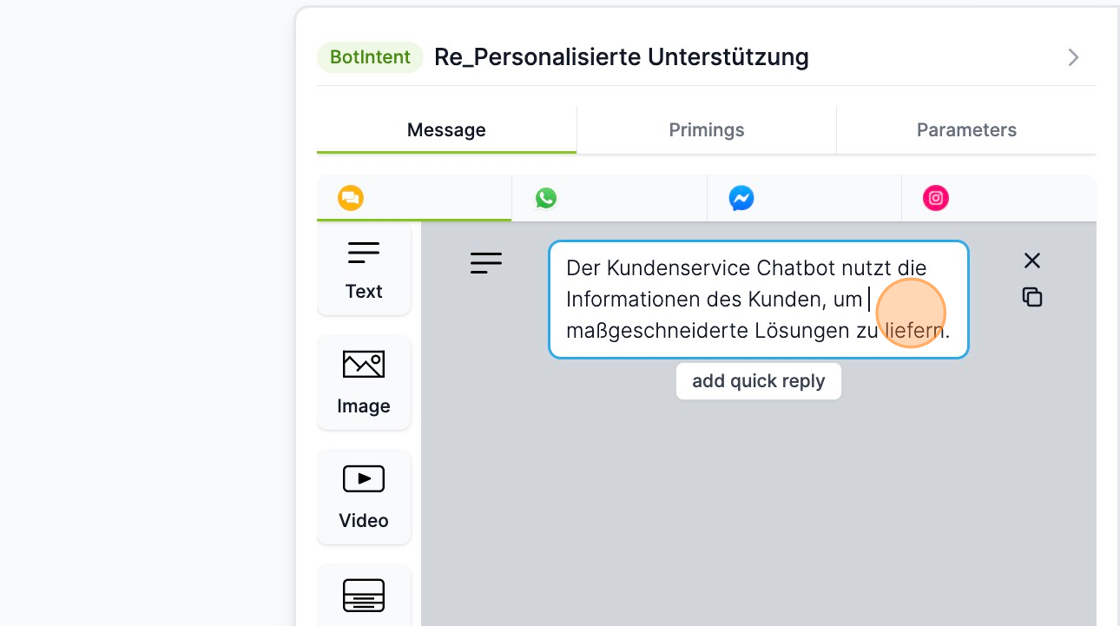
Task: Switch to the WhatsApp channel
Action: click(546, 198)
